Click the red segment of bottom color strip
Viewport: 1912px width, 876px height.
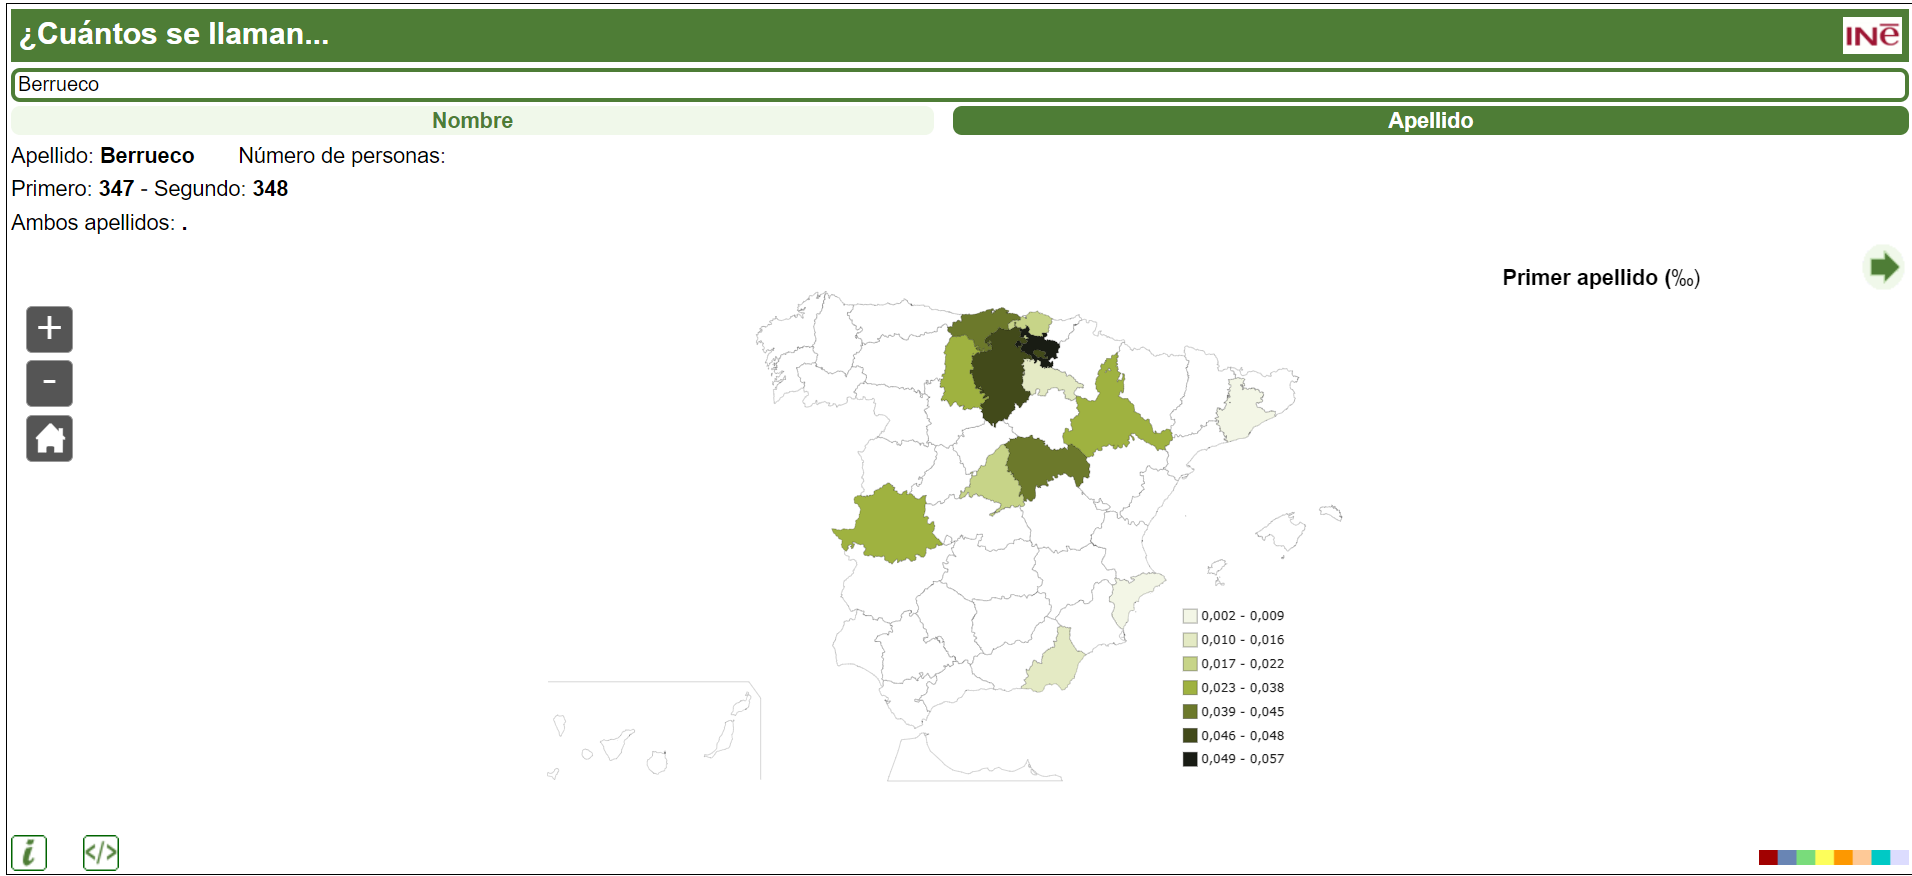coord(1768,857)
